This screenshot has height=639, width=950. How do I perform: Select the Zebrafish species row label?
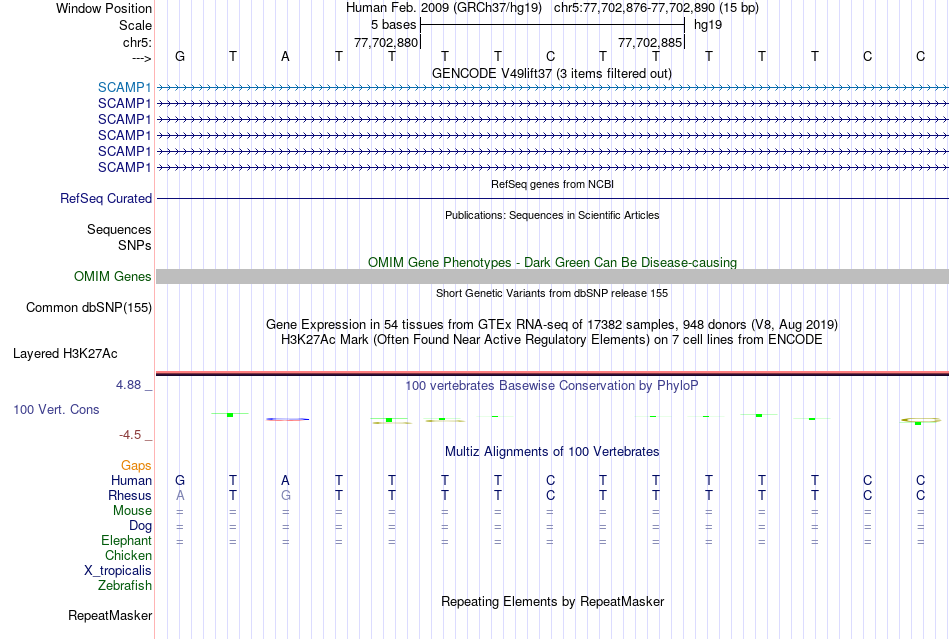pos(125,586)
